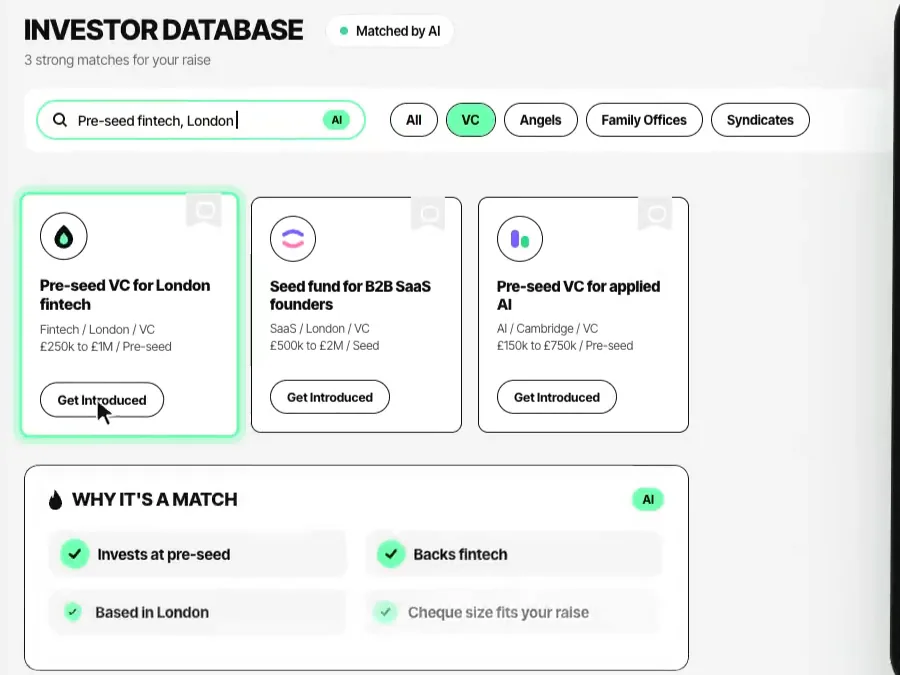This screenshot has height=675, width=900.
Task: Click the AI / Cambridge / VC text
Action: (547, 329)
